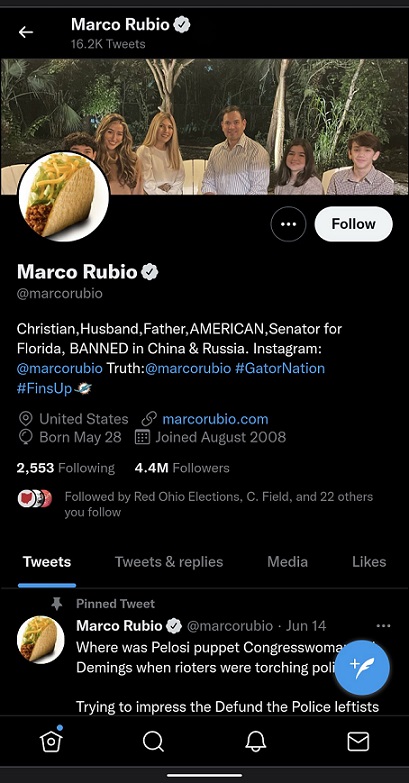This screenshot has width=409, height=783.
Task: Open the Messages envelope icon
Action: coord(358,742)
